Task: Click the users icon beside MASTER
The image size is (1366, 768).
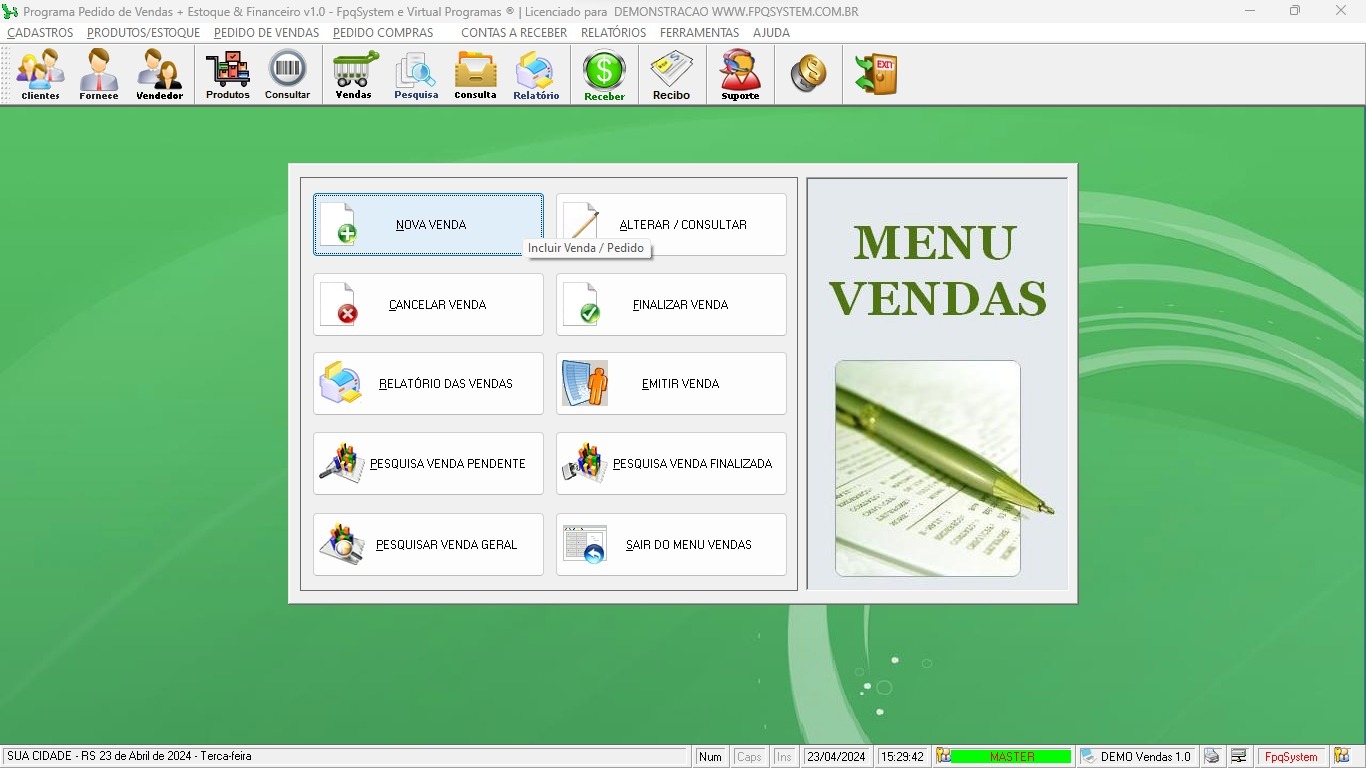Action: tap(943, 757)
